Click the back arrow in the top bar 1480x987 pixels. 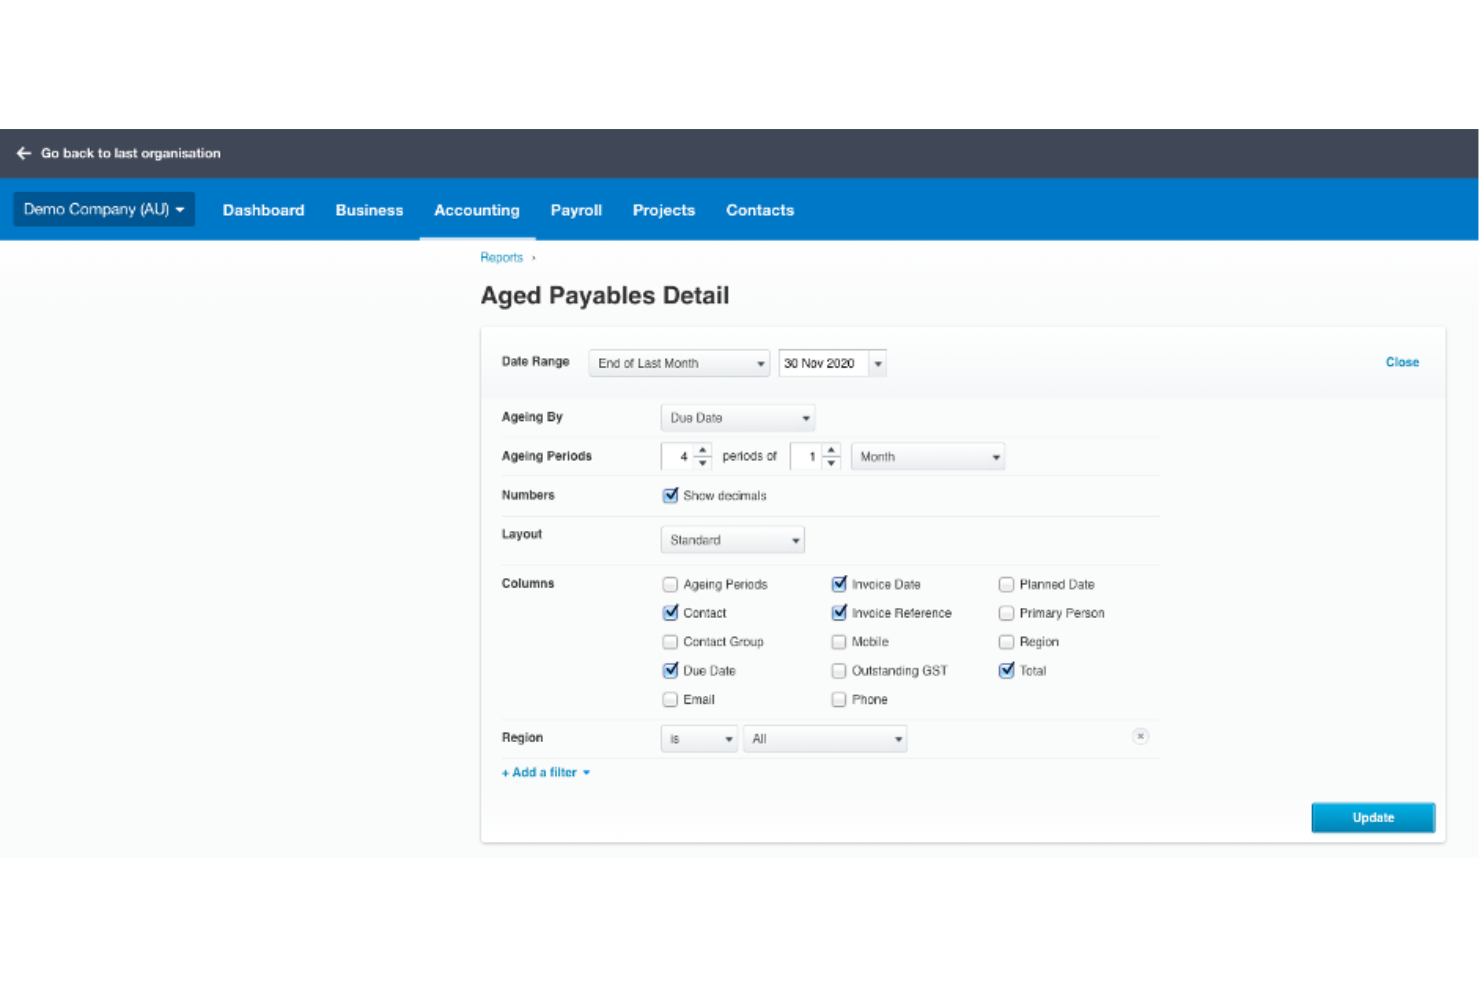point(23,153)
